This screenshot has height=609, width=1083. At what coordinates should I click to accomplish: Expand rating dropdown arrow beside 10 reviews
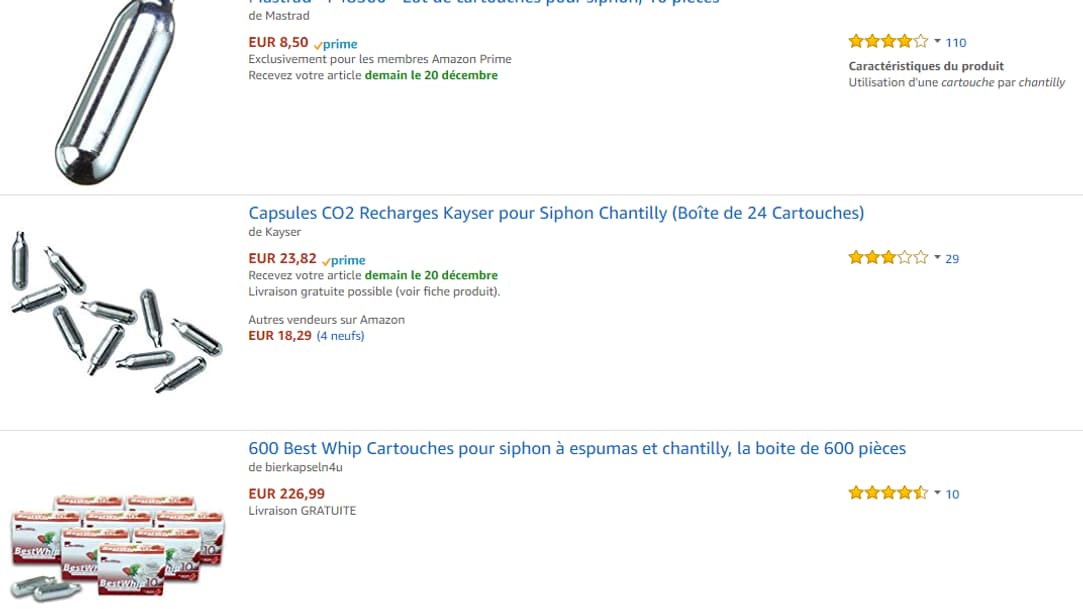[937, 493]
